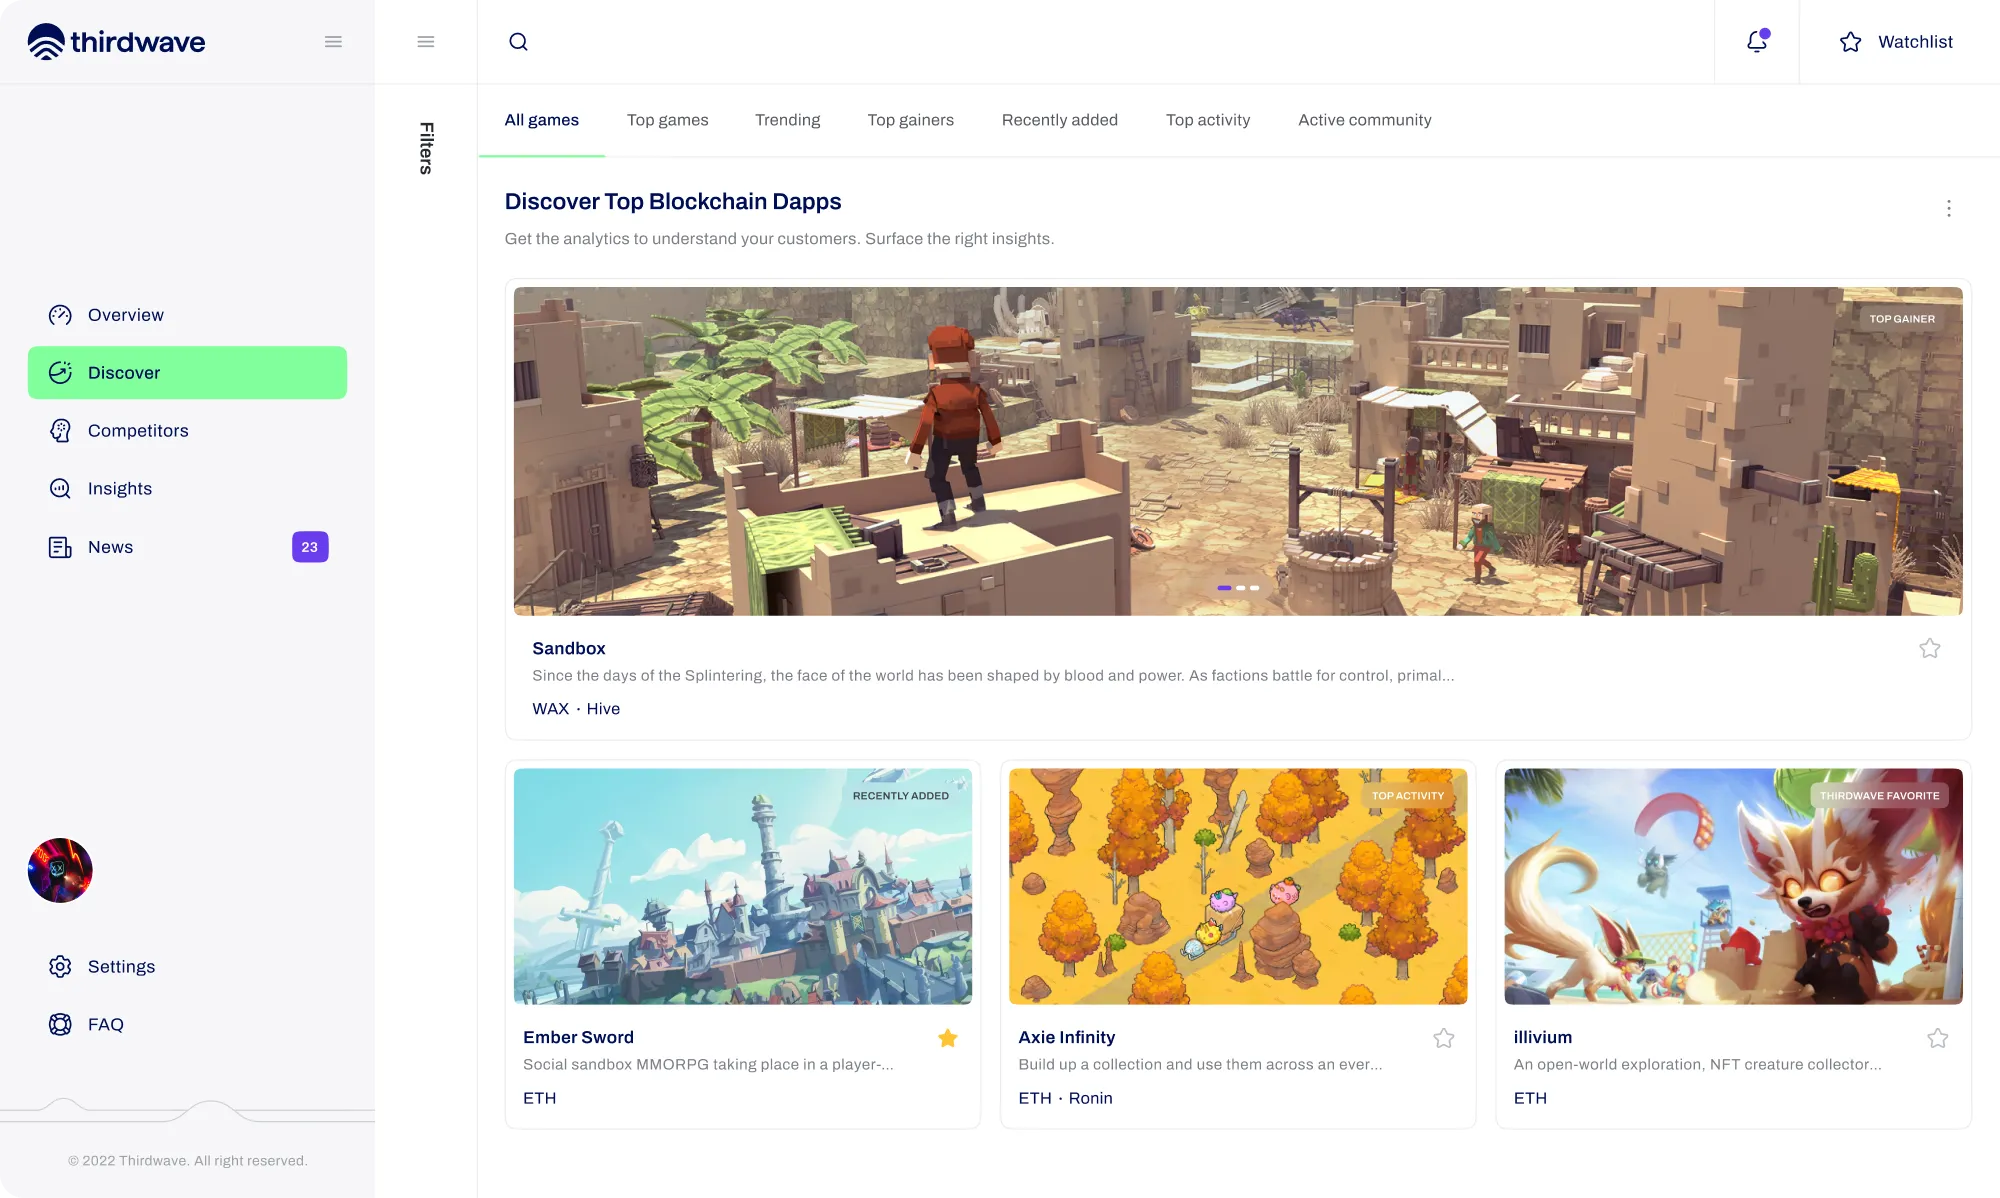This screenshot has height=1198, width=2000.
Task: Open the Recently added tab
Action: (x=1060, y=120)
